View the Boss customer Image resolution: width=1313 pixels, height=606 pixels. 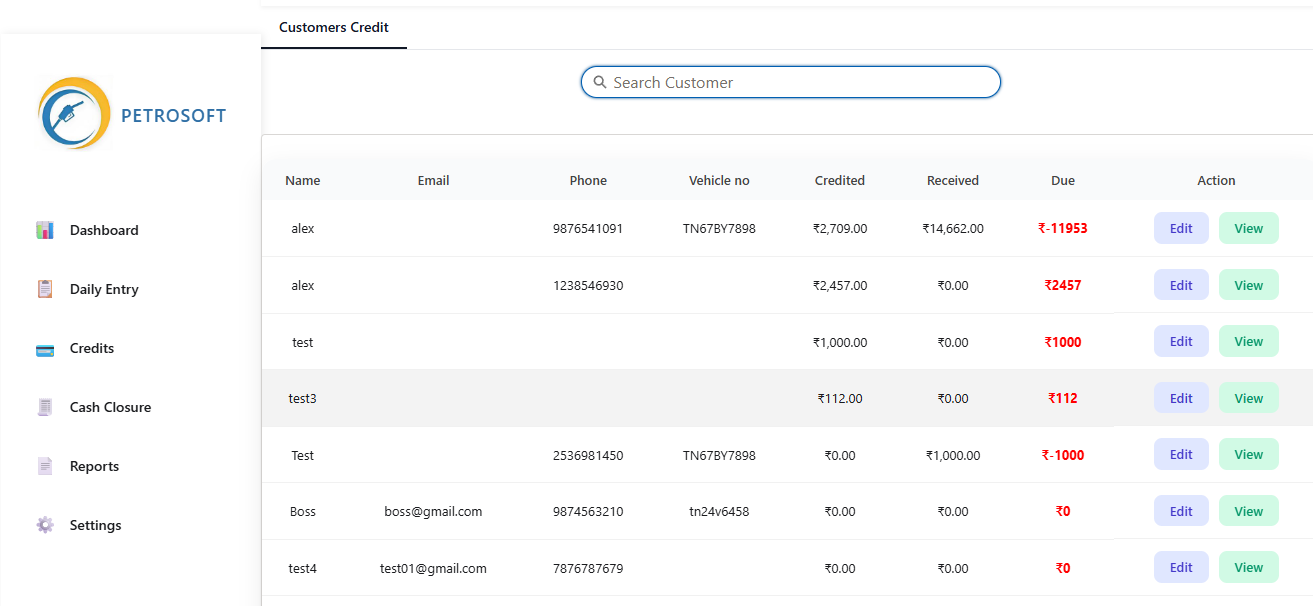pos(1249,511)
